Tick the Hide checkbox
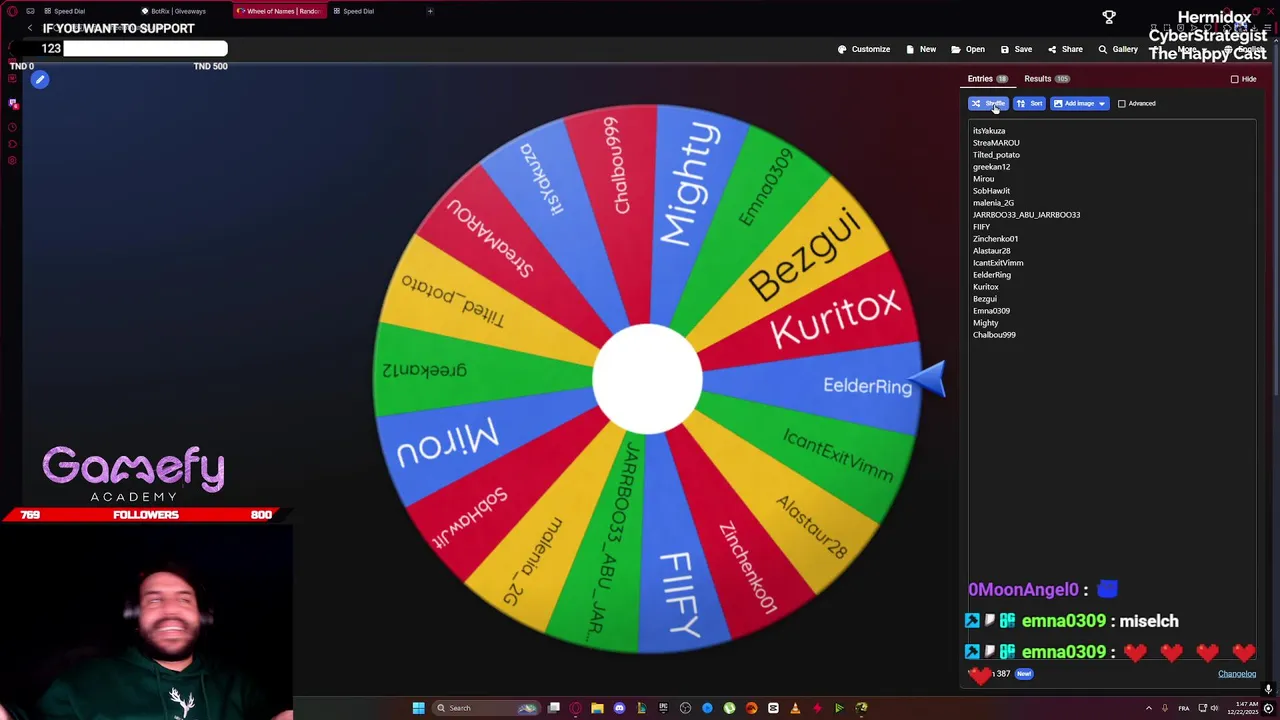This screenshot has width=1280, height=720. coord(1234,79)
